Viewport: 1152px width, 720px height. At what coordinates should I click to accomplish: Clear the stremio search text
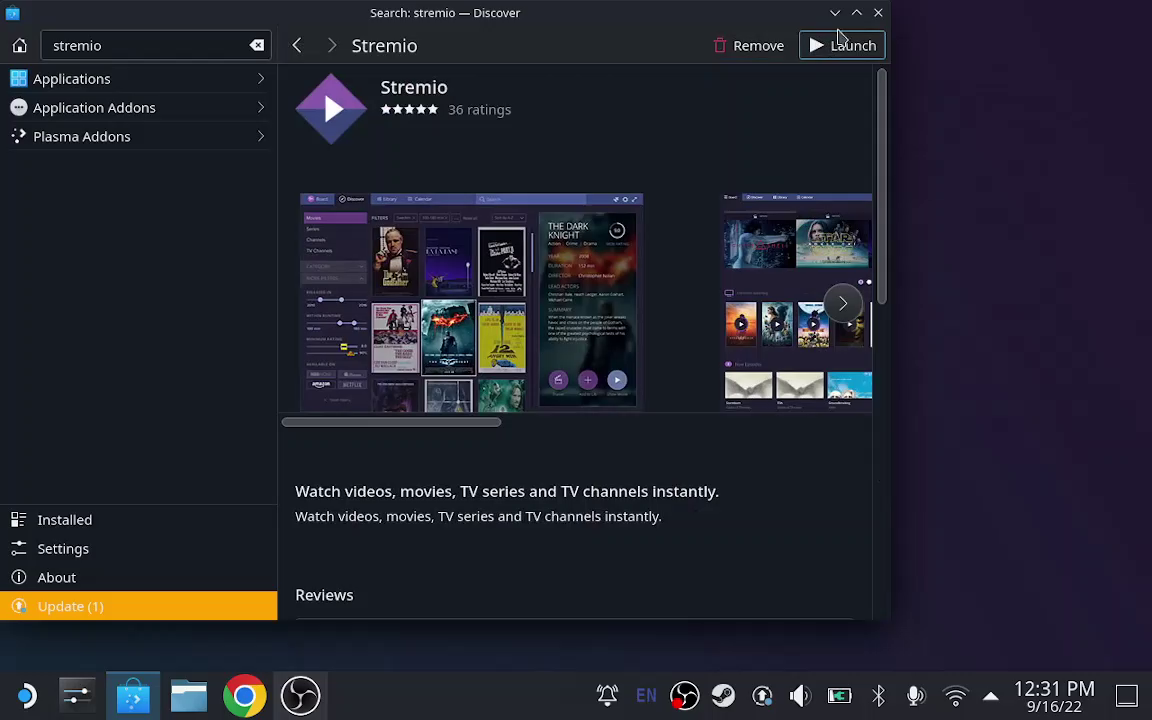pyautogui.click(x=256, y=46)
